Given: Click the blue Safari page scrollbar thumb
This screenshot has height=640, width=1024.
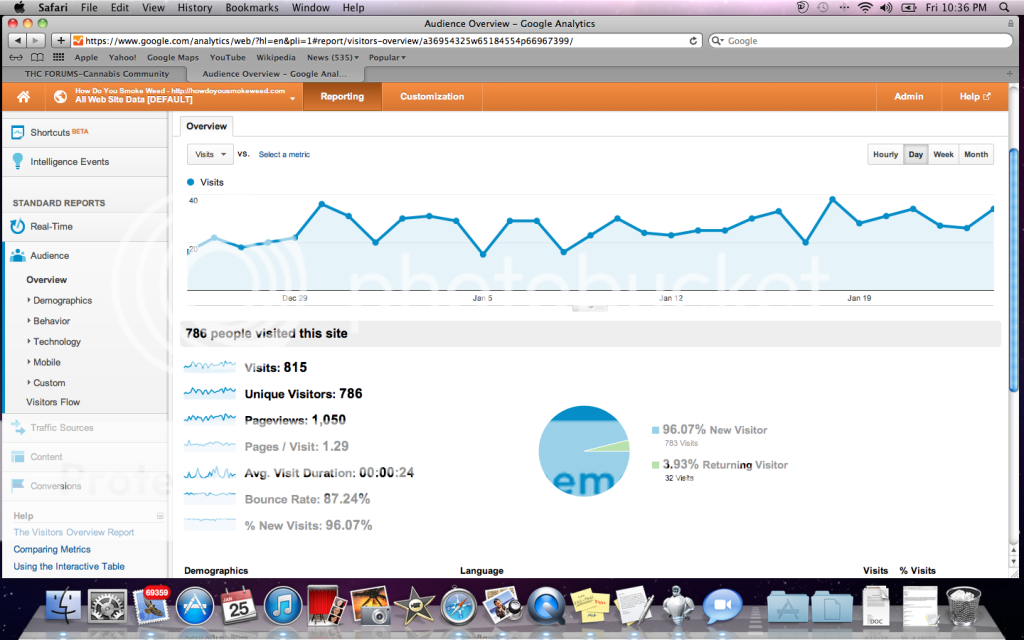Looking at the screenshot, I should (x=1014, y=270).
